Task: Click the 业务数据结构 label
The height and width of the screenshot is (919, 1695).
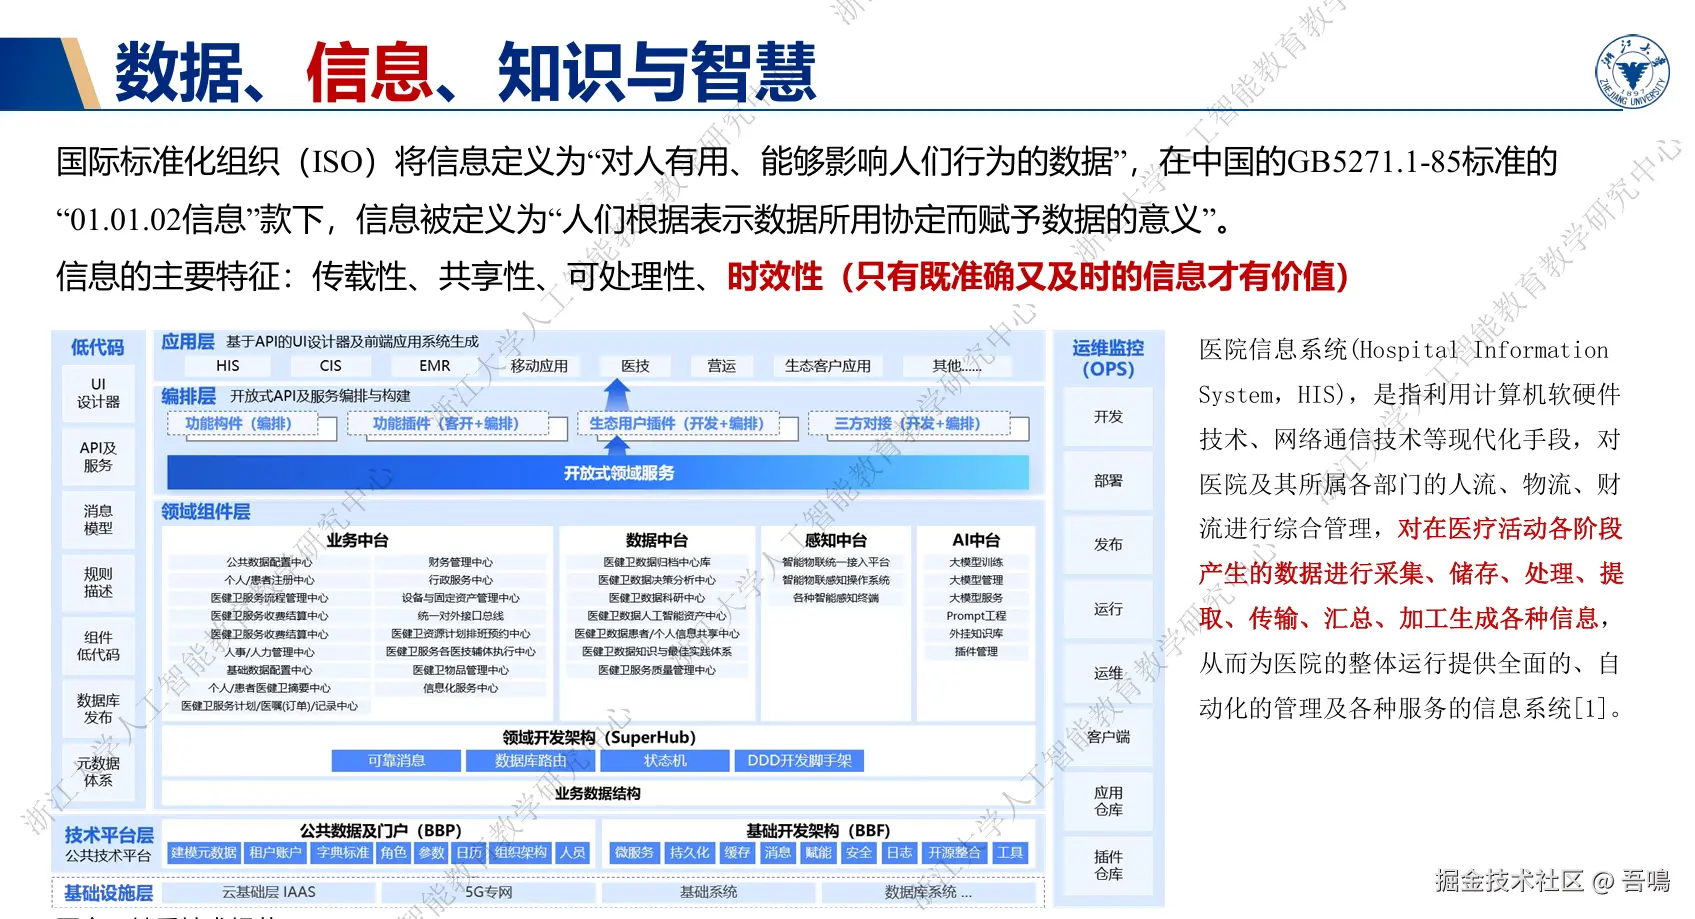Action: click(x=598, y=793)
